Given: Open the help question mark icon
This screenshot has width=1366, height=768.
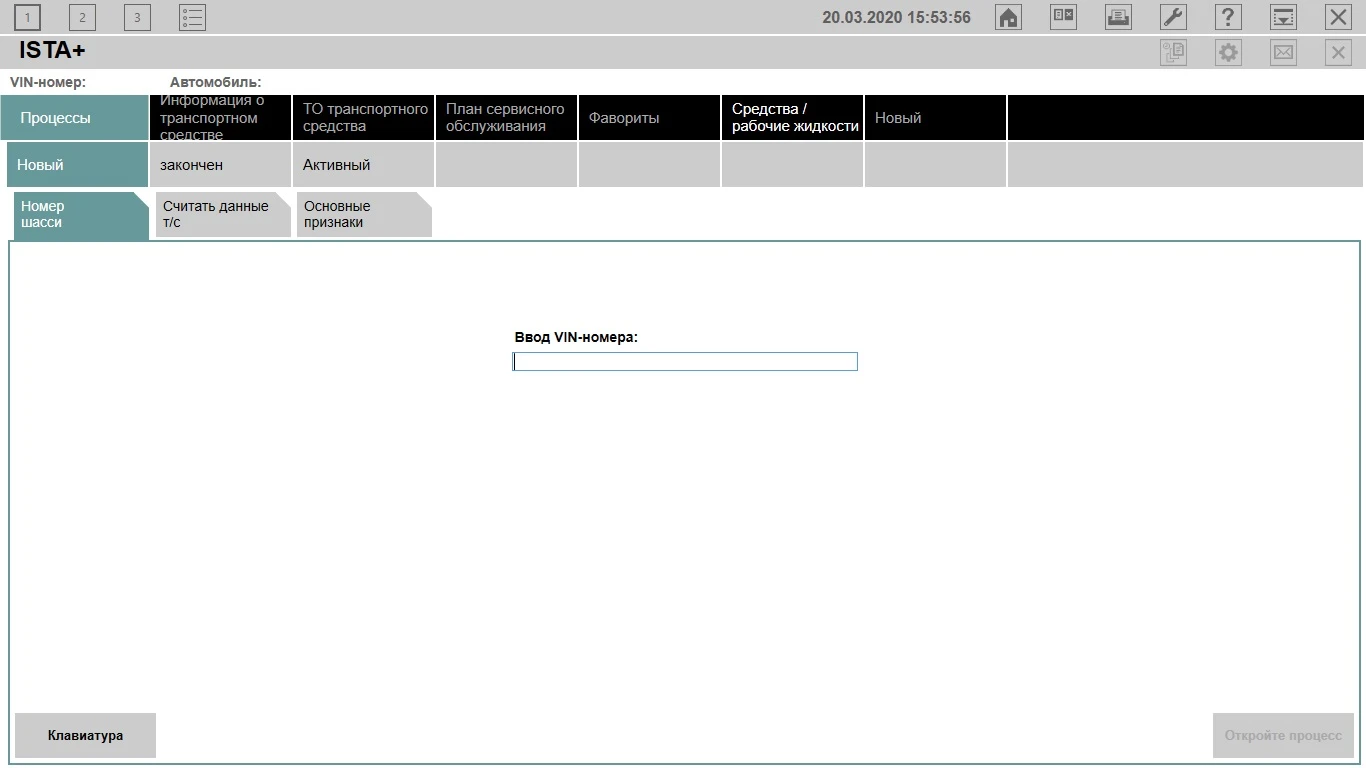Looking at the screenshot, I should (x=1228, y=17).
